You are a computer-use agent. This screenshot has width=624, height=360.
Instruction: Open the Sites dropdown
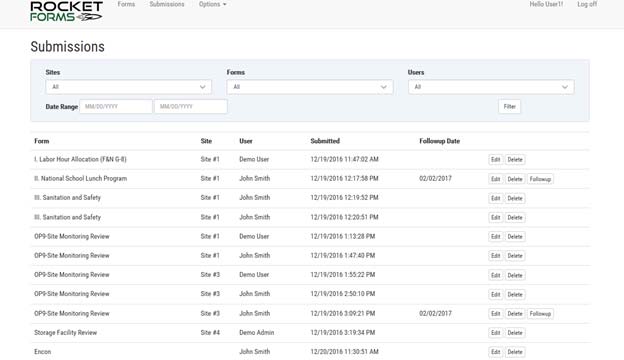tap(129, 87)
